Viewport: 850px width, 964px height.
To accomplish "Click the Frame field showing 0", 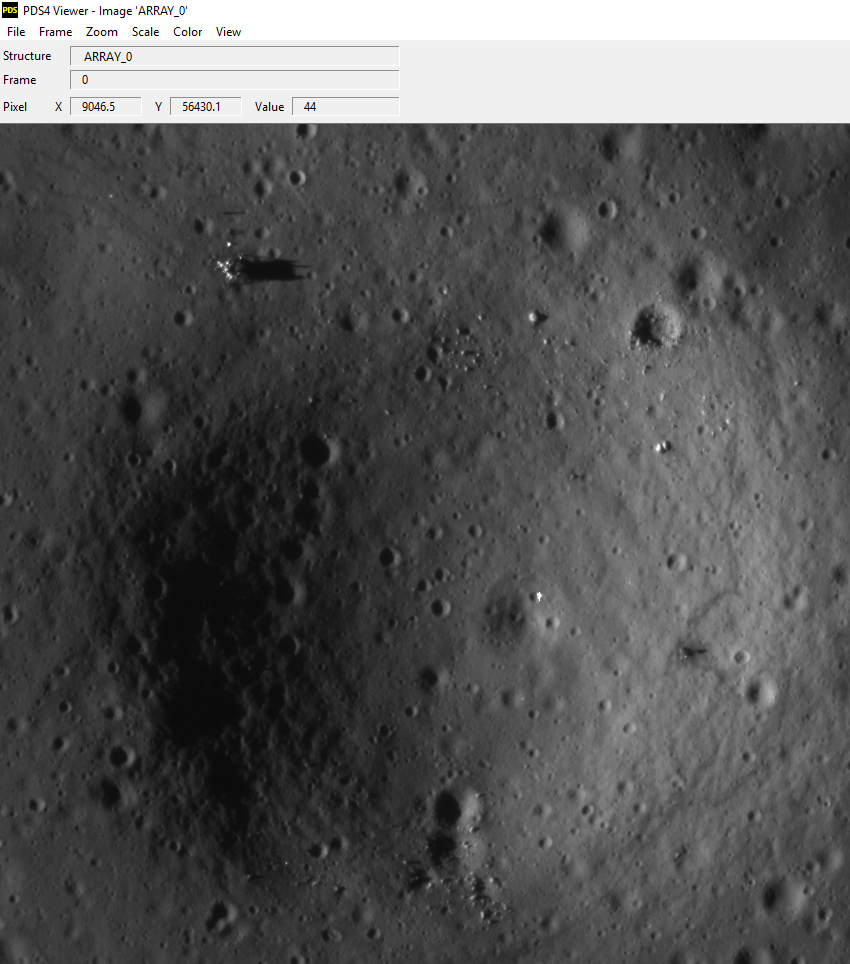I will pyautogui.click(x=235, y=80).
